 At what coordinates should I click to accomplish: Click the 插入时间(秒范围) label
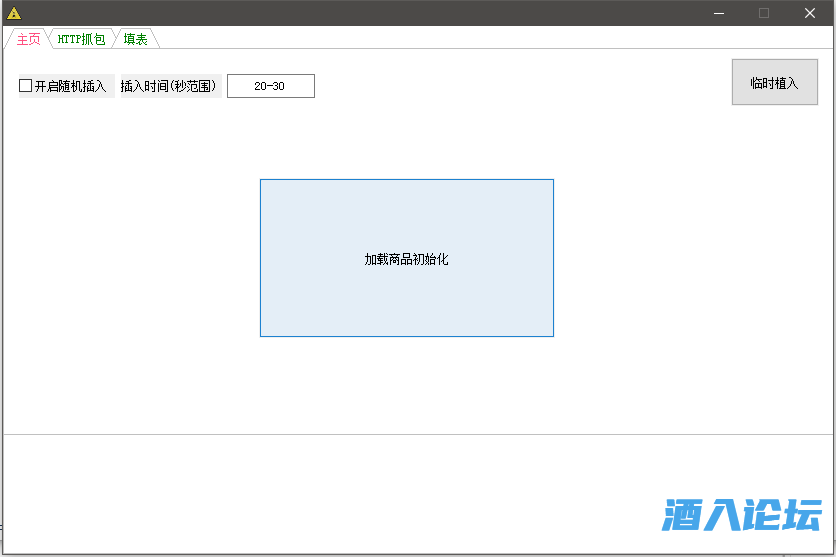click(x=168, y=86)
